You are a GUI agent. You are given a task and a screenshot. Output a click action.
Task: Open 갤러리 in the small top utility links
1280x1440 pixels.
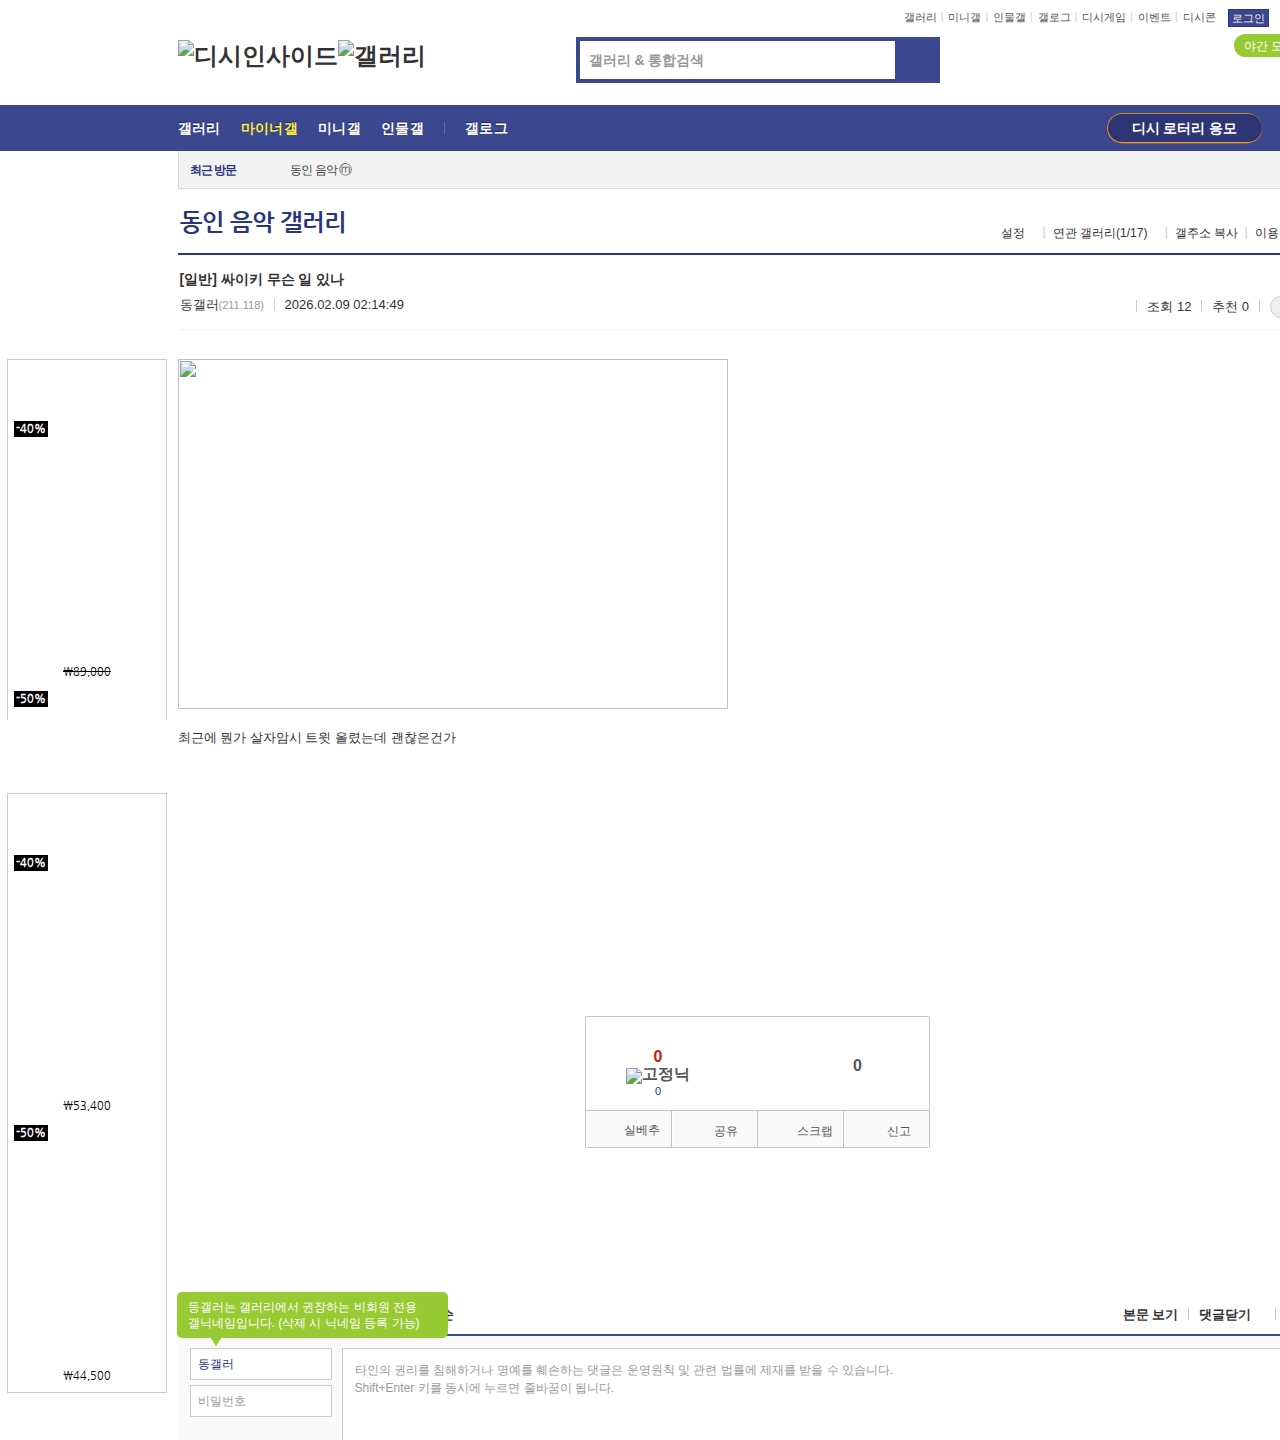tap(920, 18)
